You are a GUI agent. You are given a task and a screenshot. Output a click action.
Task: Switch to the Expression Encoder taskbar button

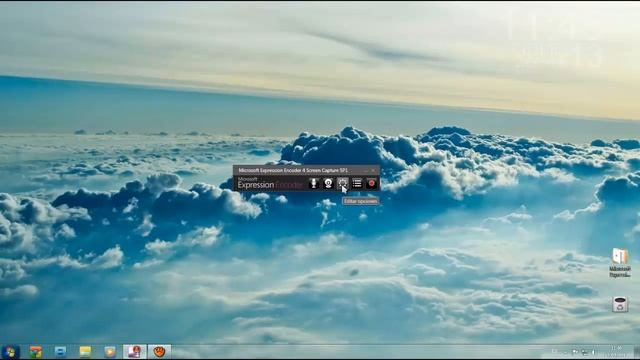click(135, 352)
